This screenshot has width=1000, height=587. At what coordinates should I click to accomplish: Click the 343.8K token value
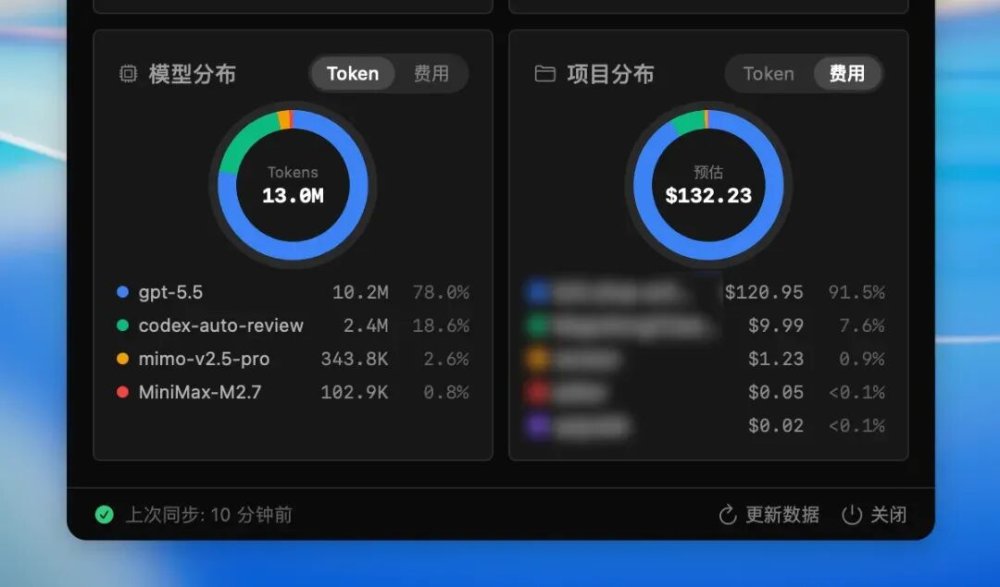355,359
